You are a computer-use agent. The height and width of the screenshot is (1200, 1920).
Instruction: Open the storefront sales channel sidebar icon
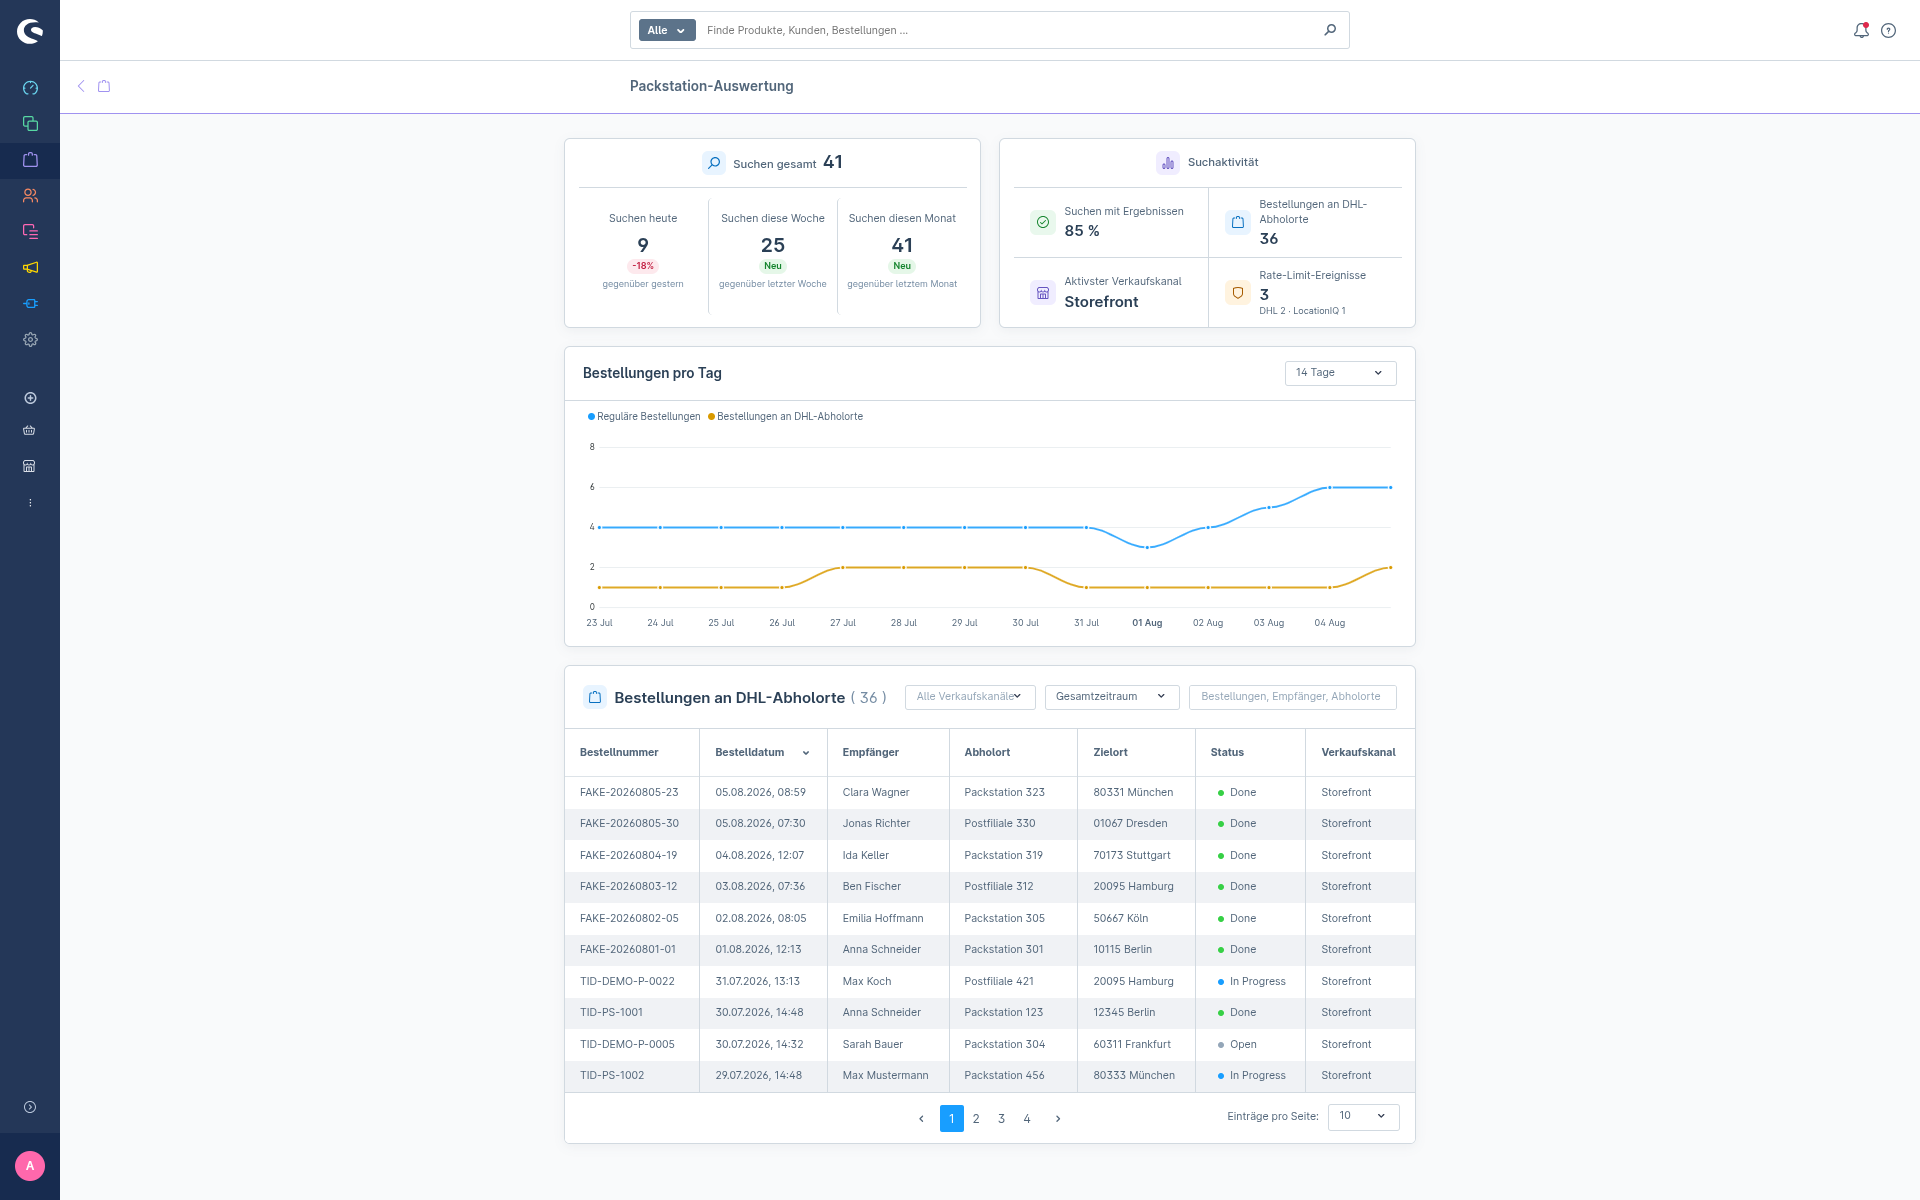coord(30,466)
